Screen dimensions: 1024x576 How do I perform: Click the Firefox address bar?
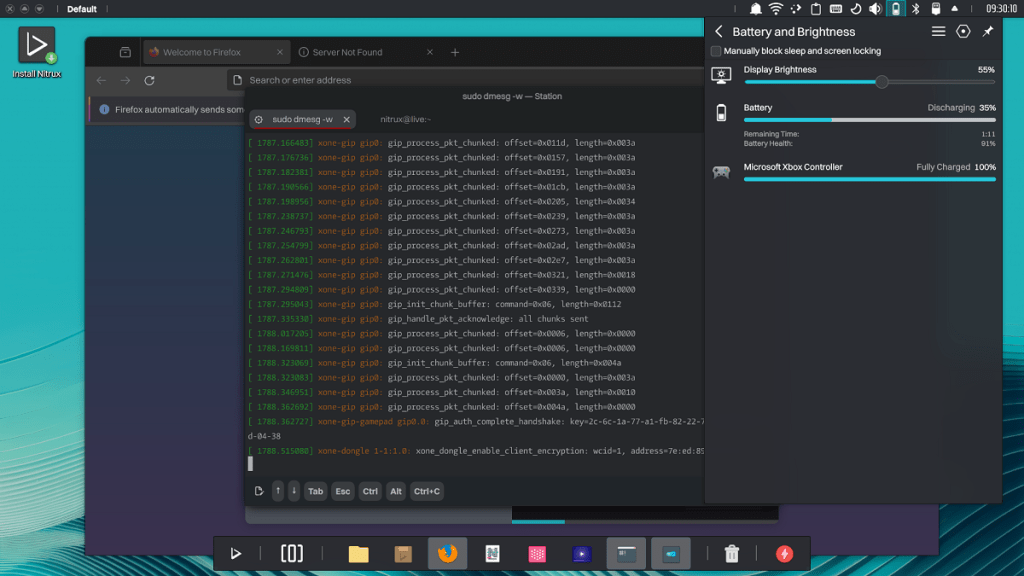400,80
